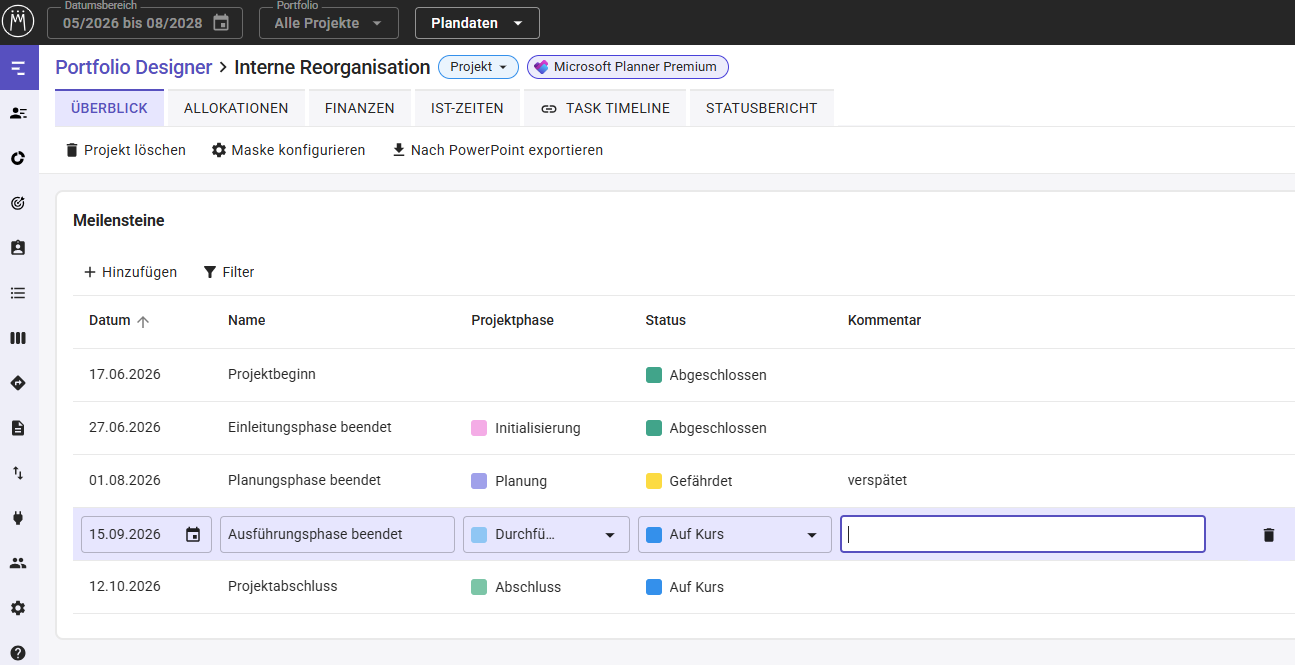
Task: Click the up-down arrows sidebar icon
Action: [18, 473]
